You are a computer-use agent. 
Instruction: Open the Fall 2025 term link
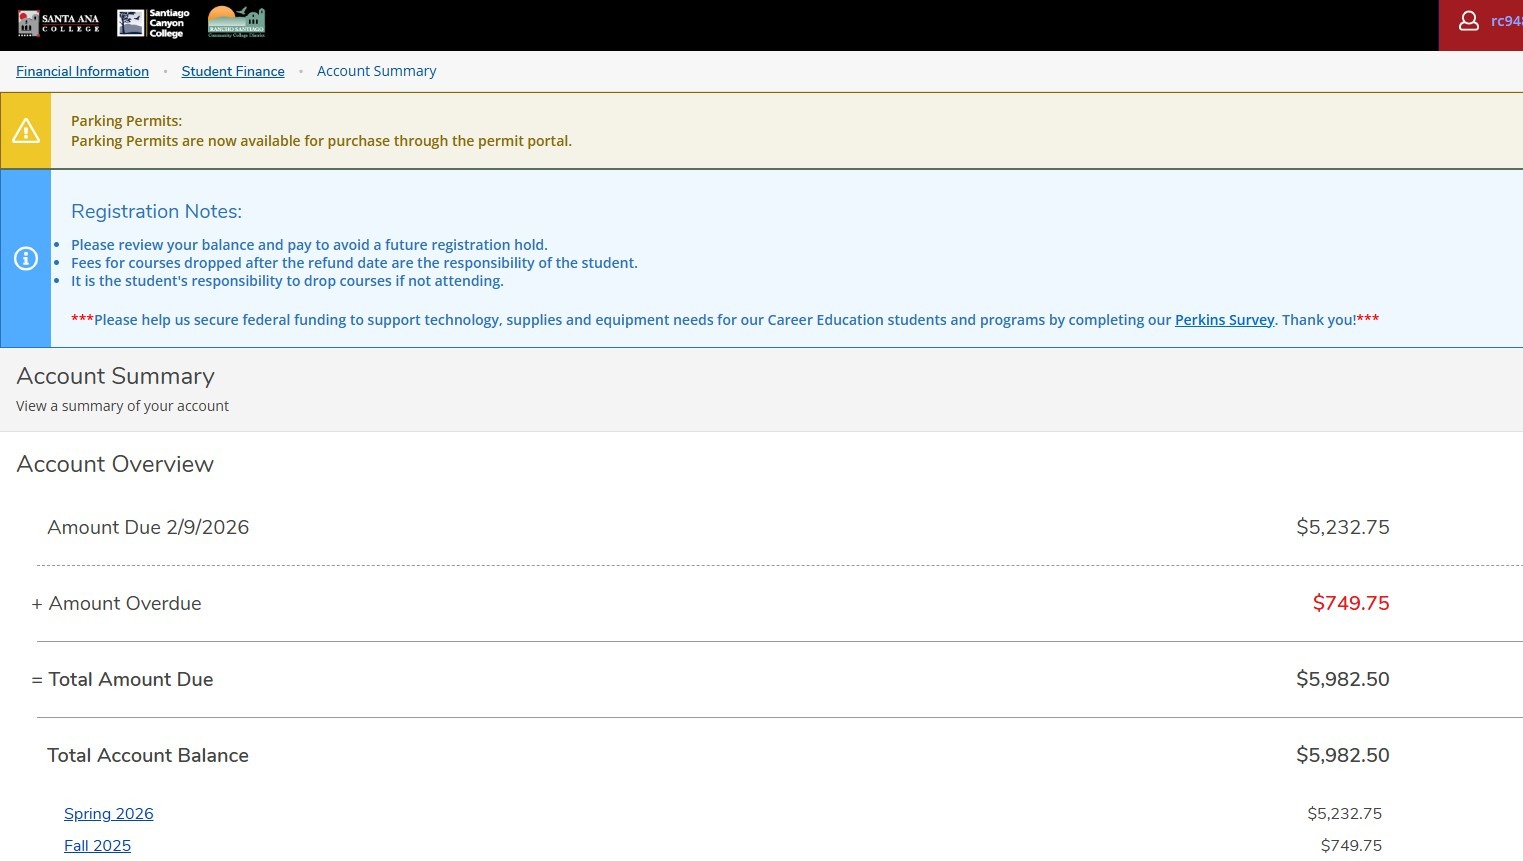97,846
